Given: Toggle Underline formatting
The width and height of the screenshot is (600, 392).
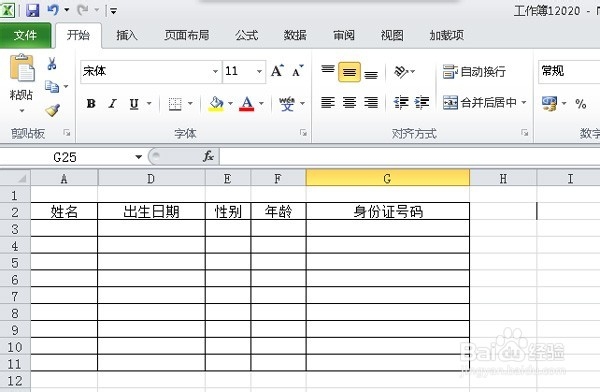Looking at the screenshot, I should point(134,103).
